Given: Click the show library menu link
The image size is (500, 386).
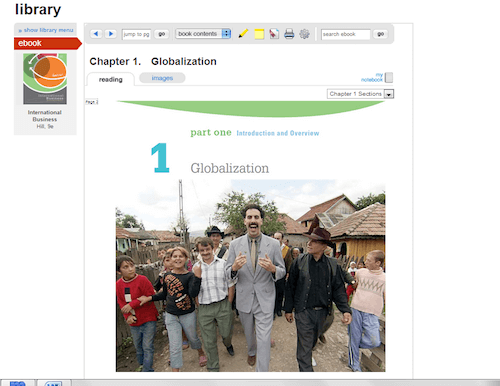Looking at the screenshot, I should pyautogui.click(x=46, y=30).
